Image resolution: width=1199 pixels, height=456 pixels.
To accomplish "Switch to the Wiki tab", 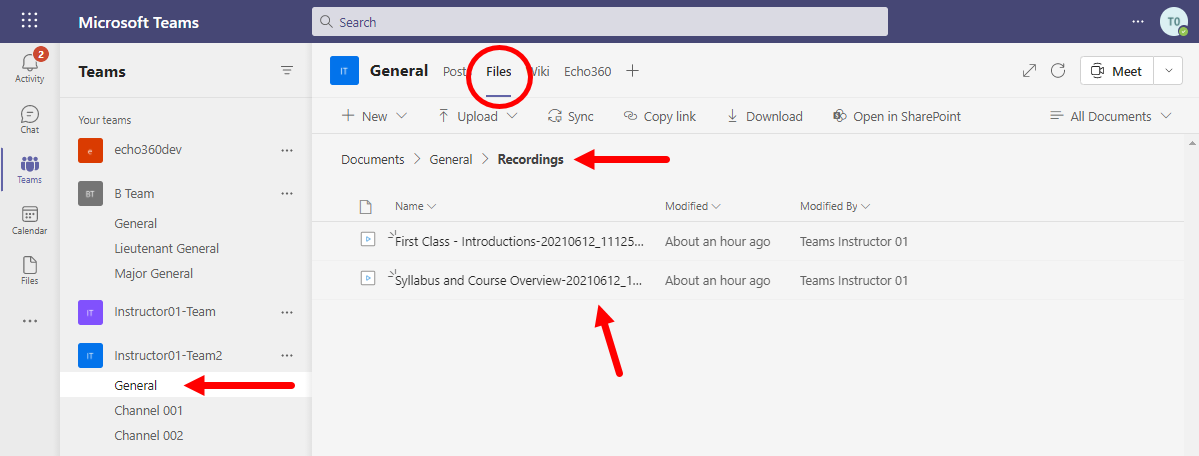I will (x=539, y=72).
